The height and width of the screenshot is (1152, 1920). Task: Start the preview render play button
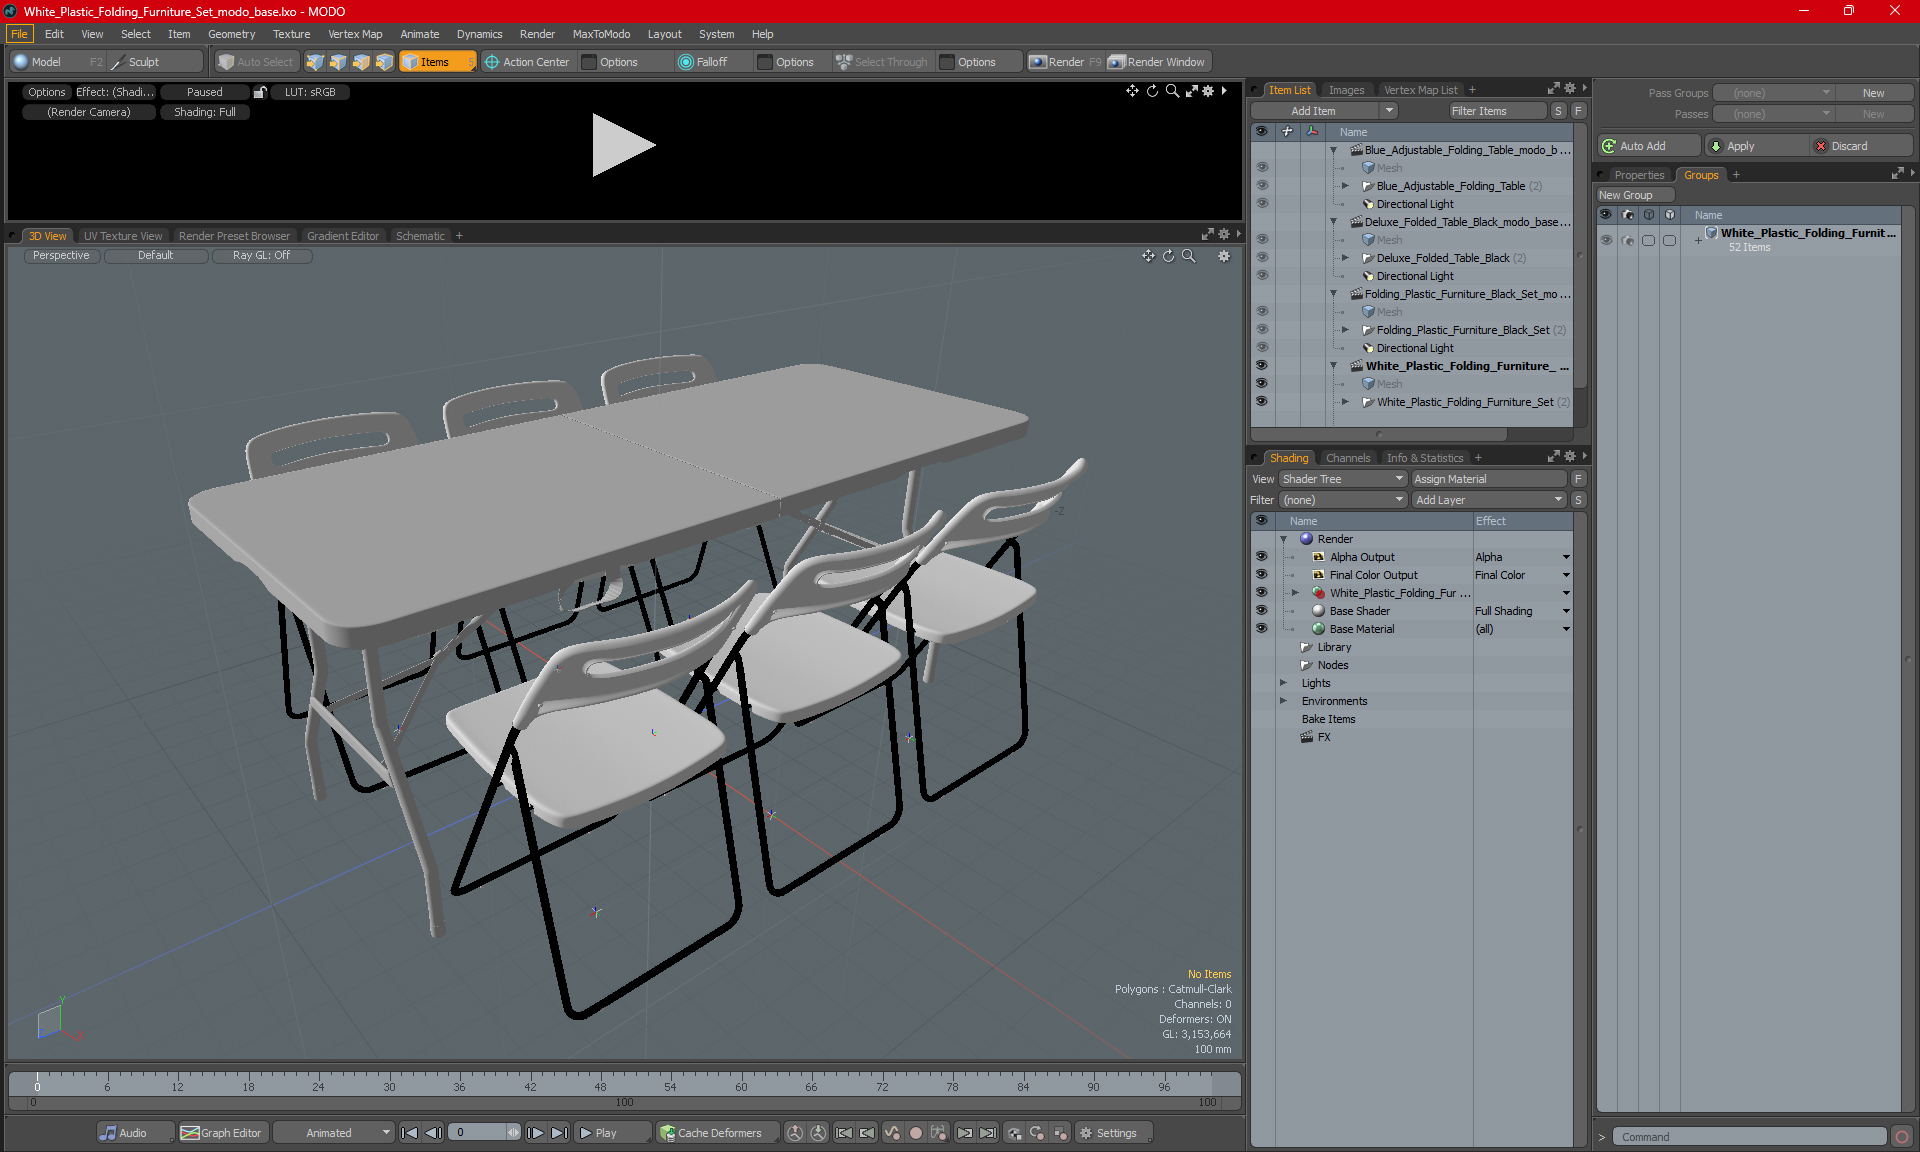click(622, 146)
